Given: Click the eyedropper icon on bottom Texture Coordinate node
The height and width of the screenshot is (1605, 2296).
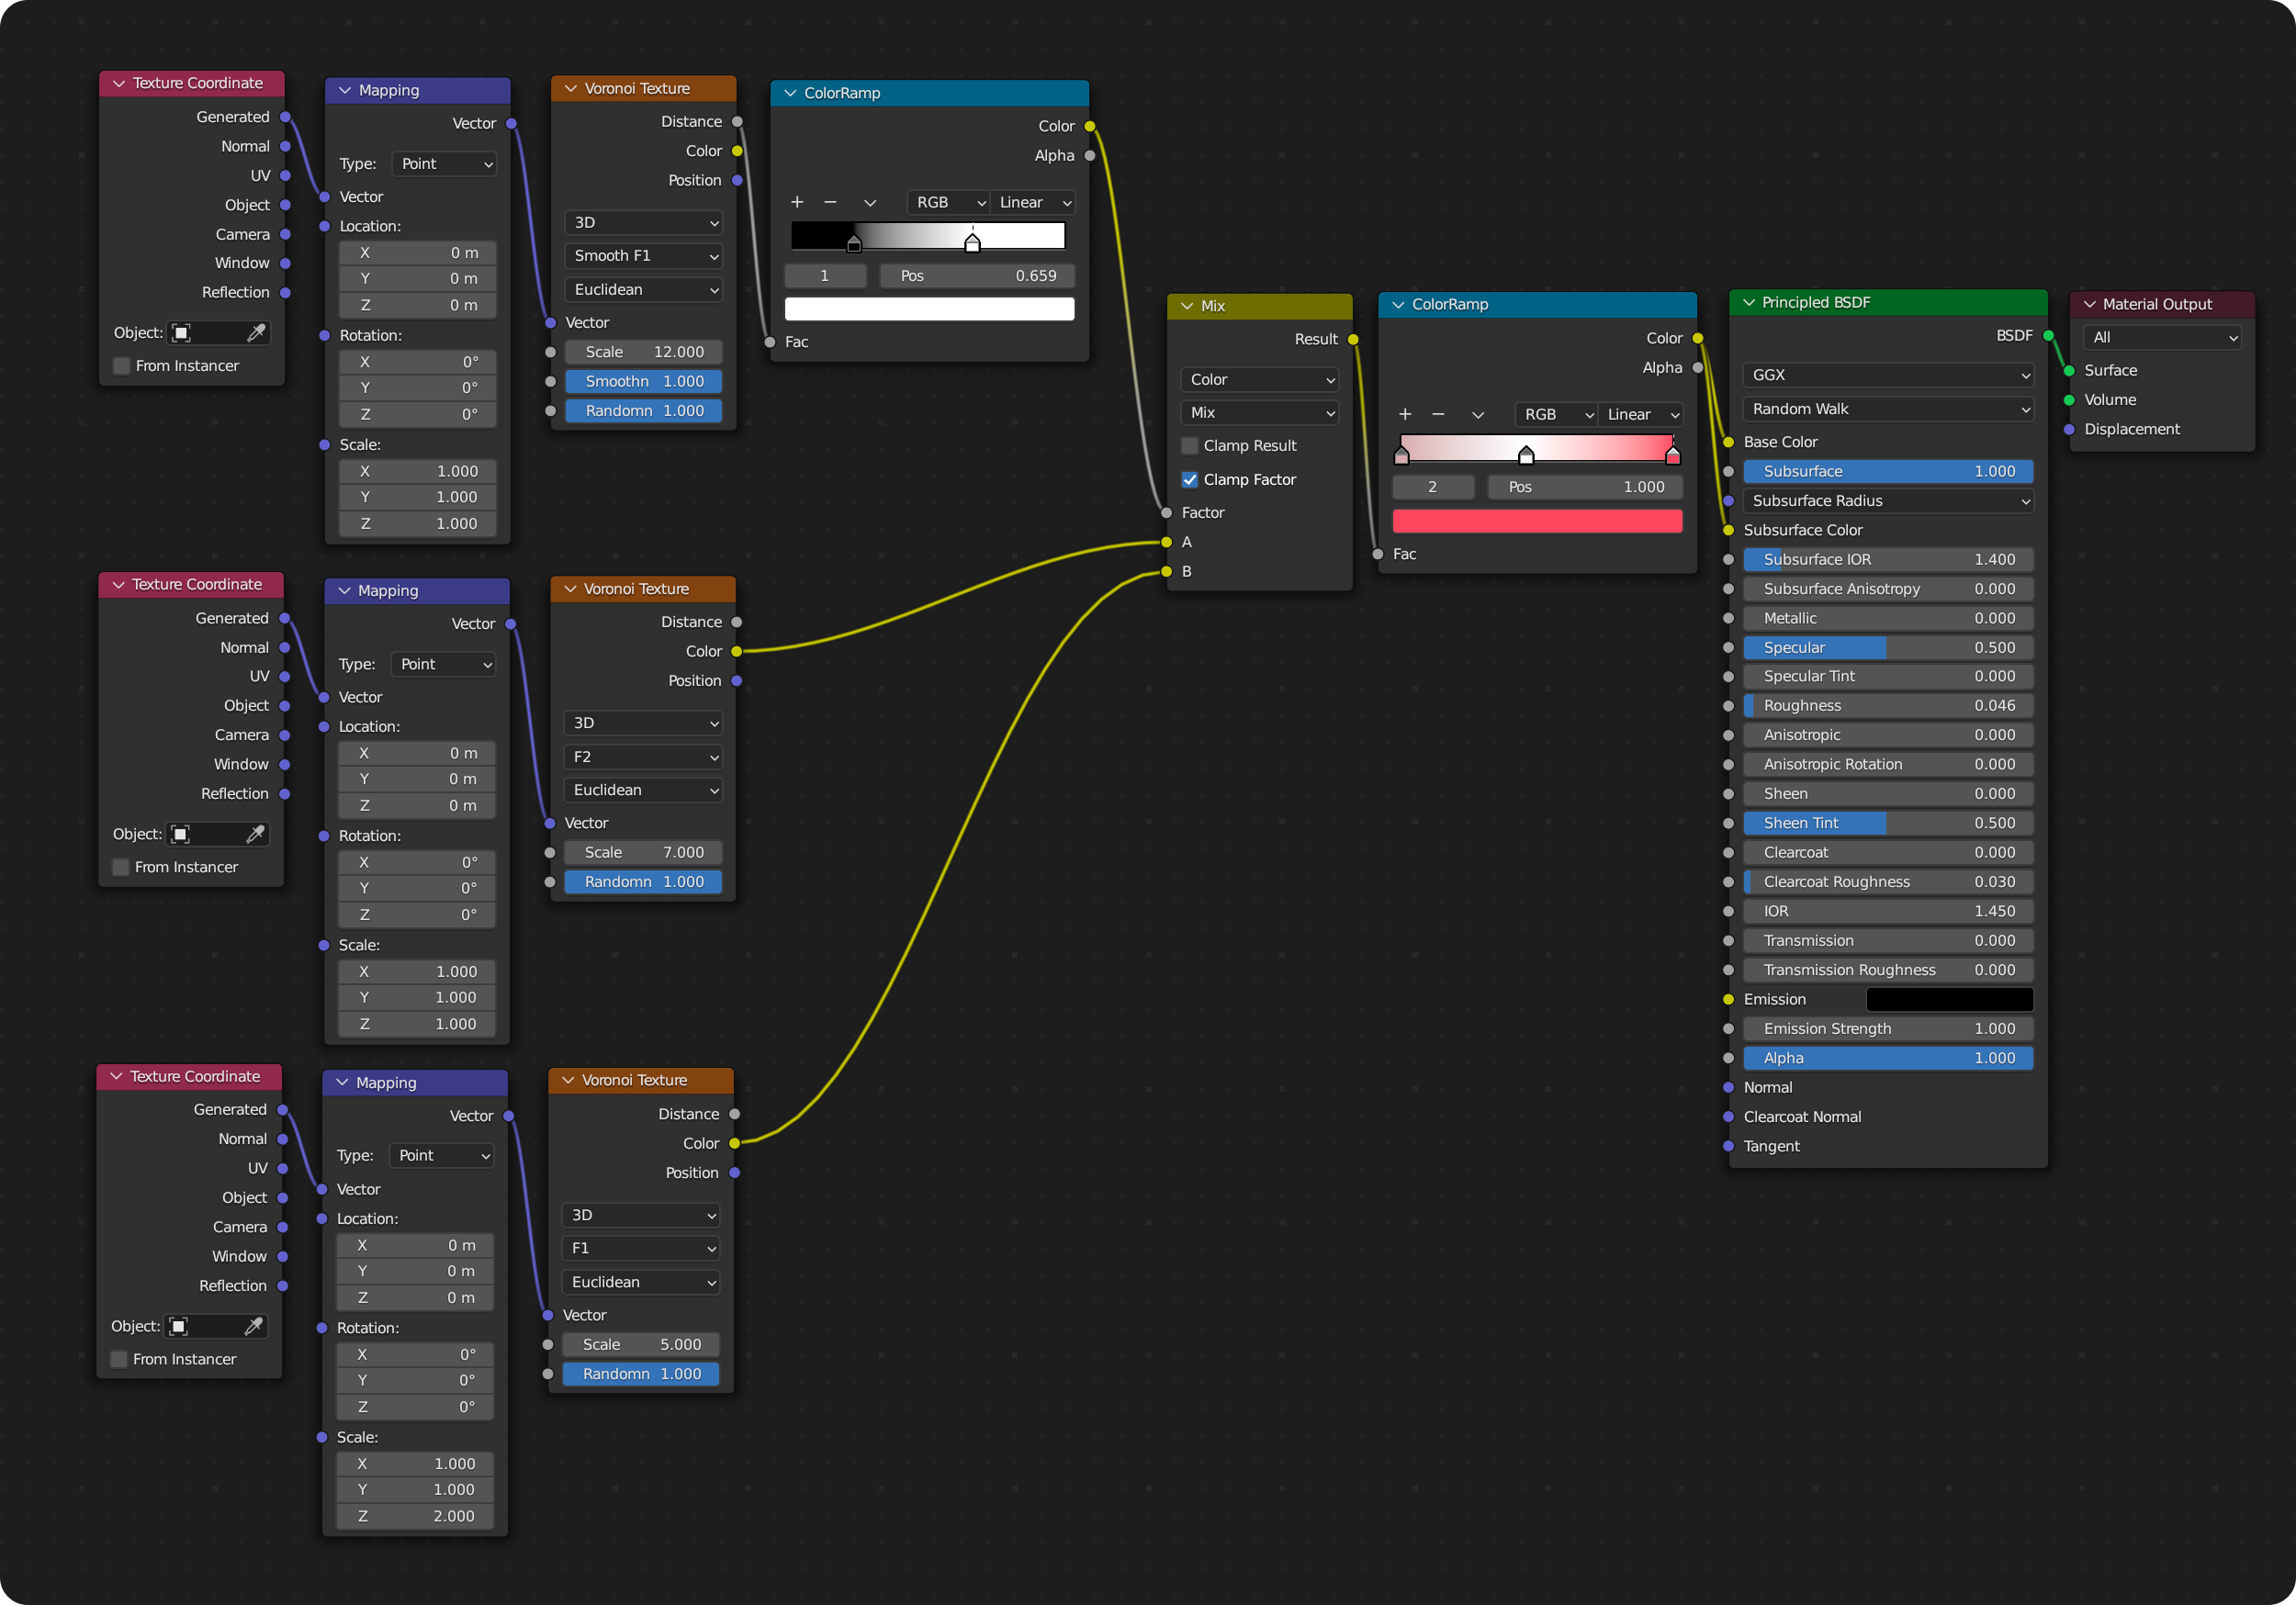Looking at the screenshot, I should 256,1326.
